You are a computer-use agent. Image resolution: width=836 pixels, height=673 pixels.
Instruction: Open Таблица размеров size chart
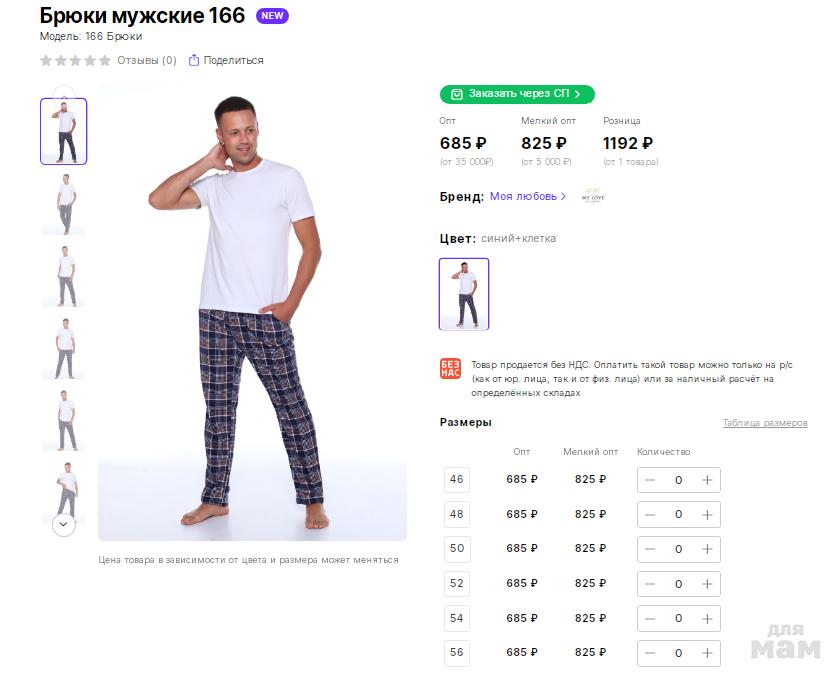coord(765,423)
